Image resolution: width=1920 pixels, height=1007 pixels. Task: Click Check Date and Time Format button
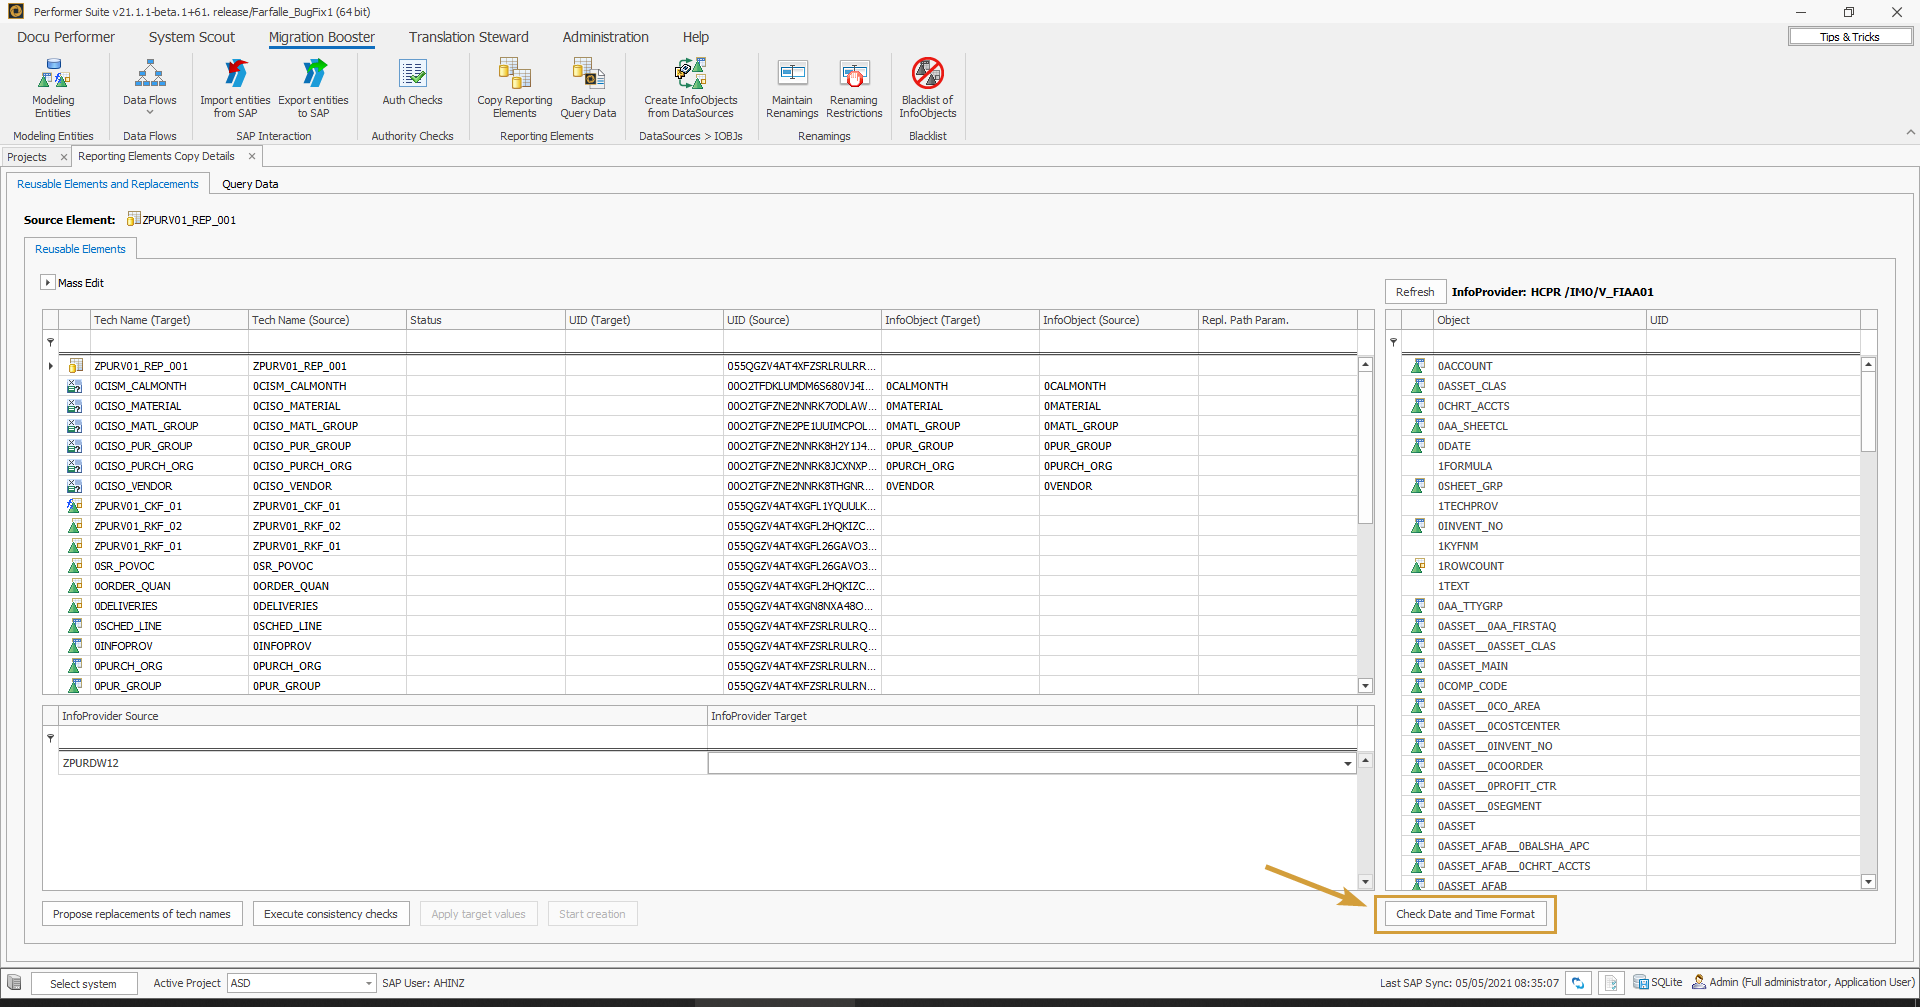(x=1465, y=914)
